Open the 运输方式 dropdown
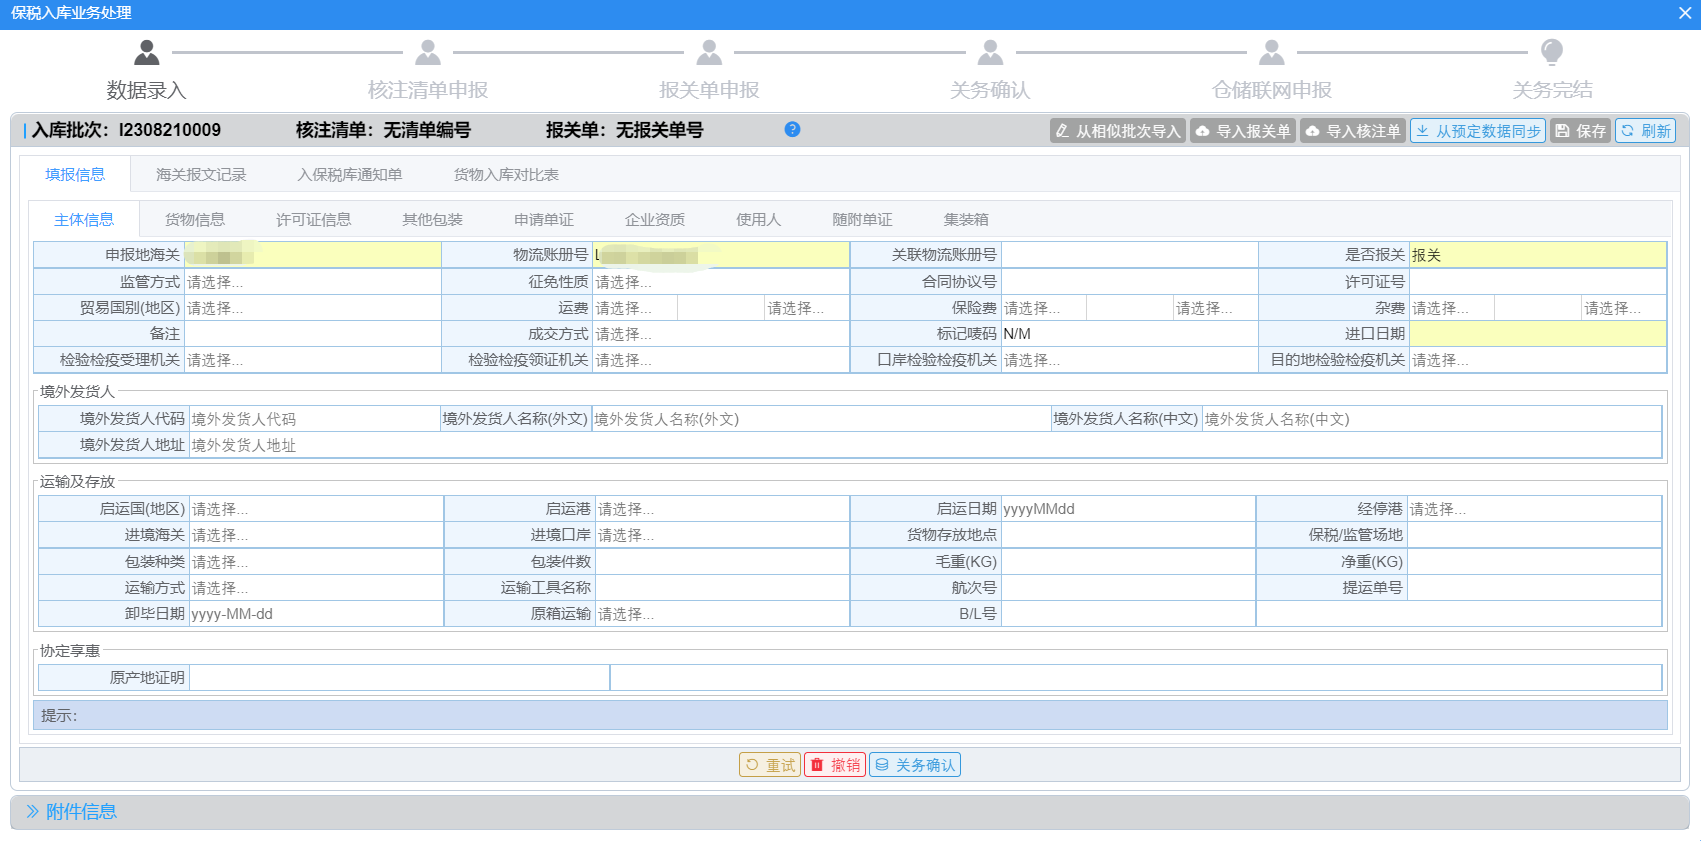 click(x=316, y=588)
